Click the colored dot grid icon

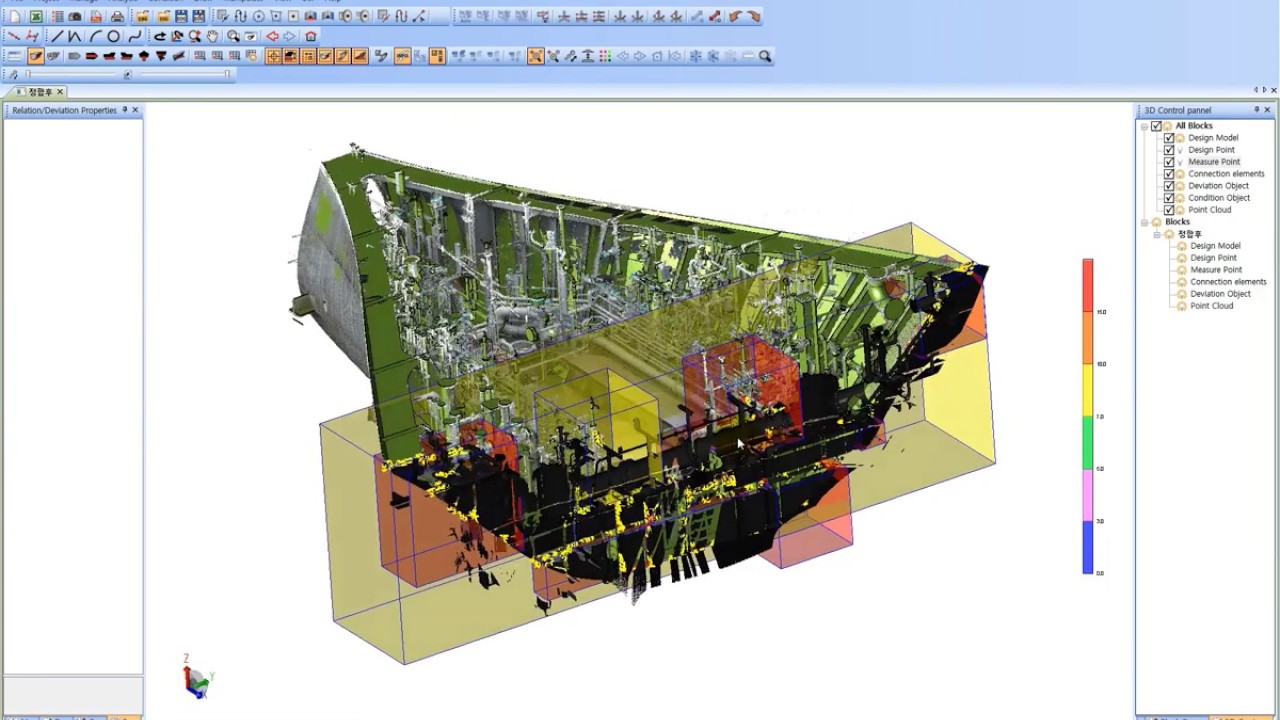(605, 57)
